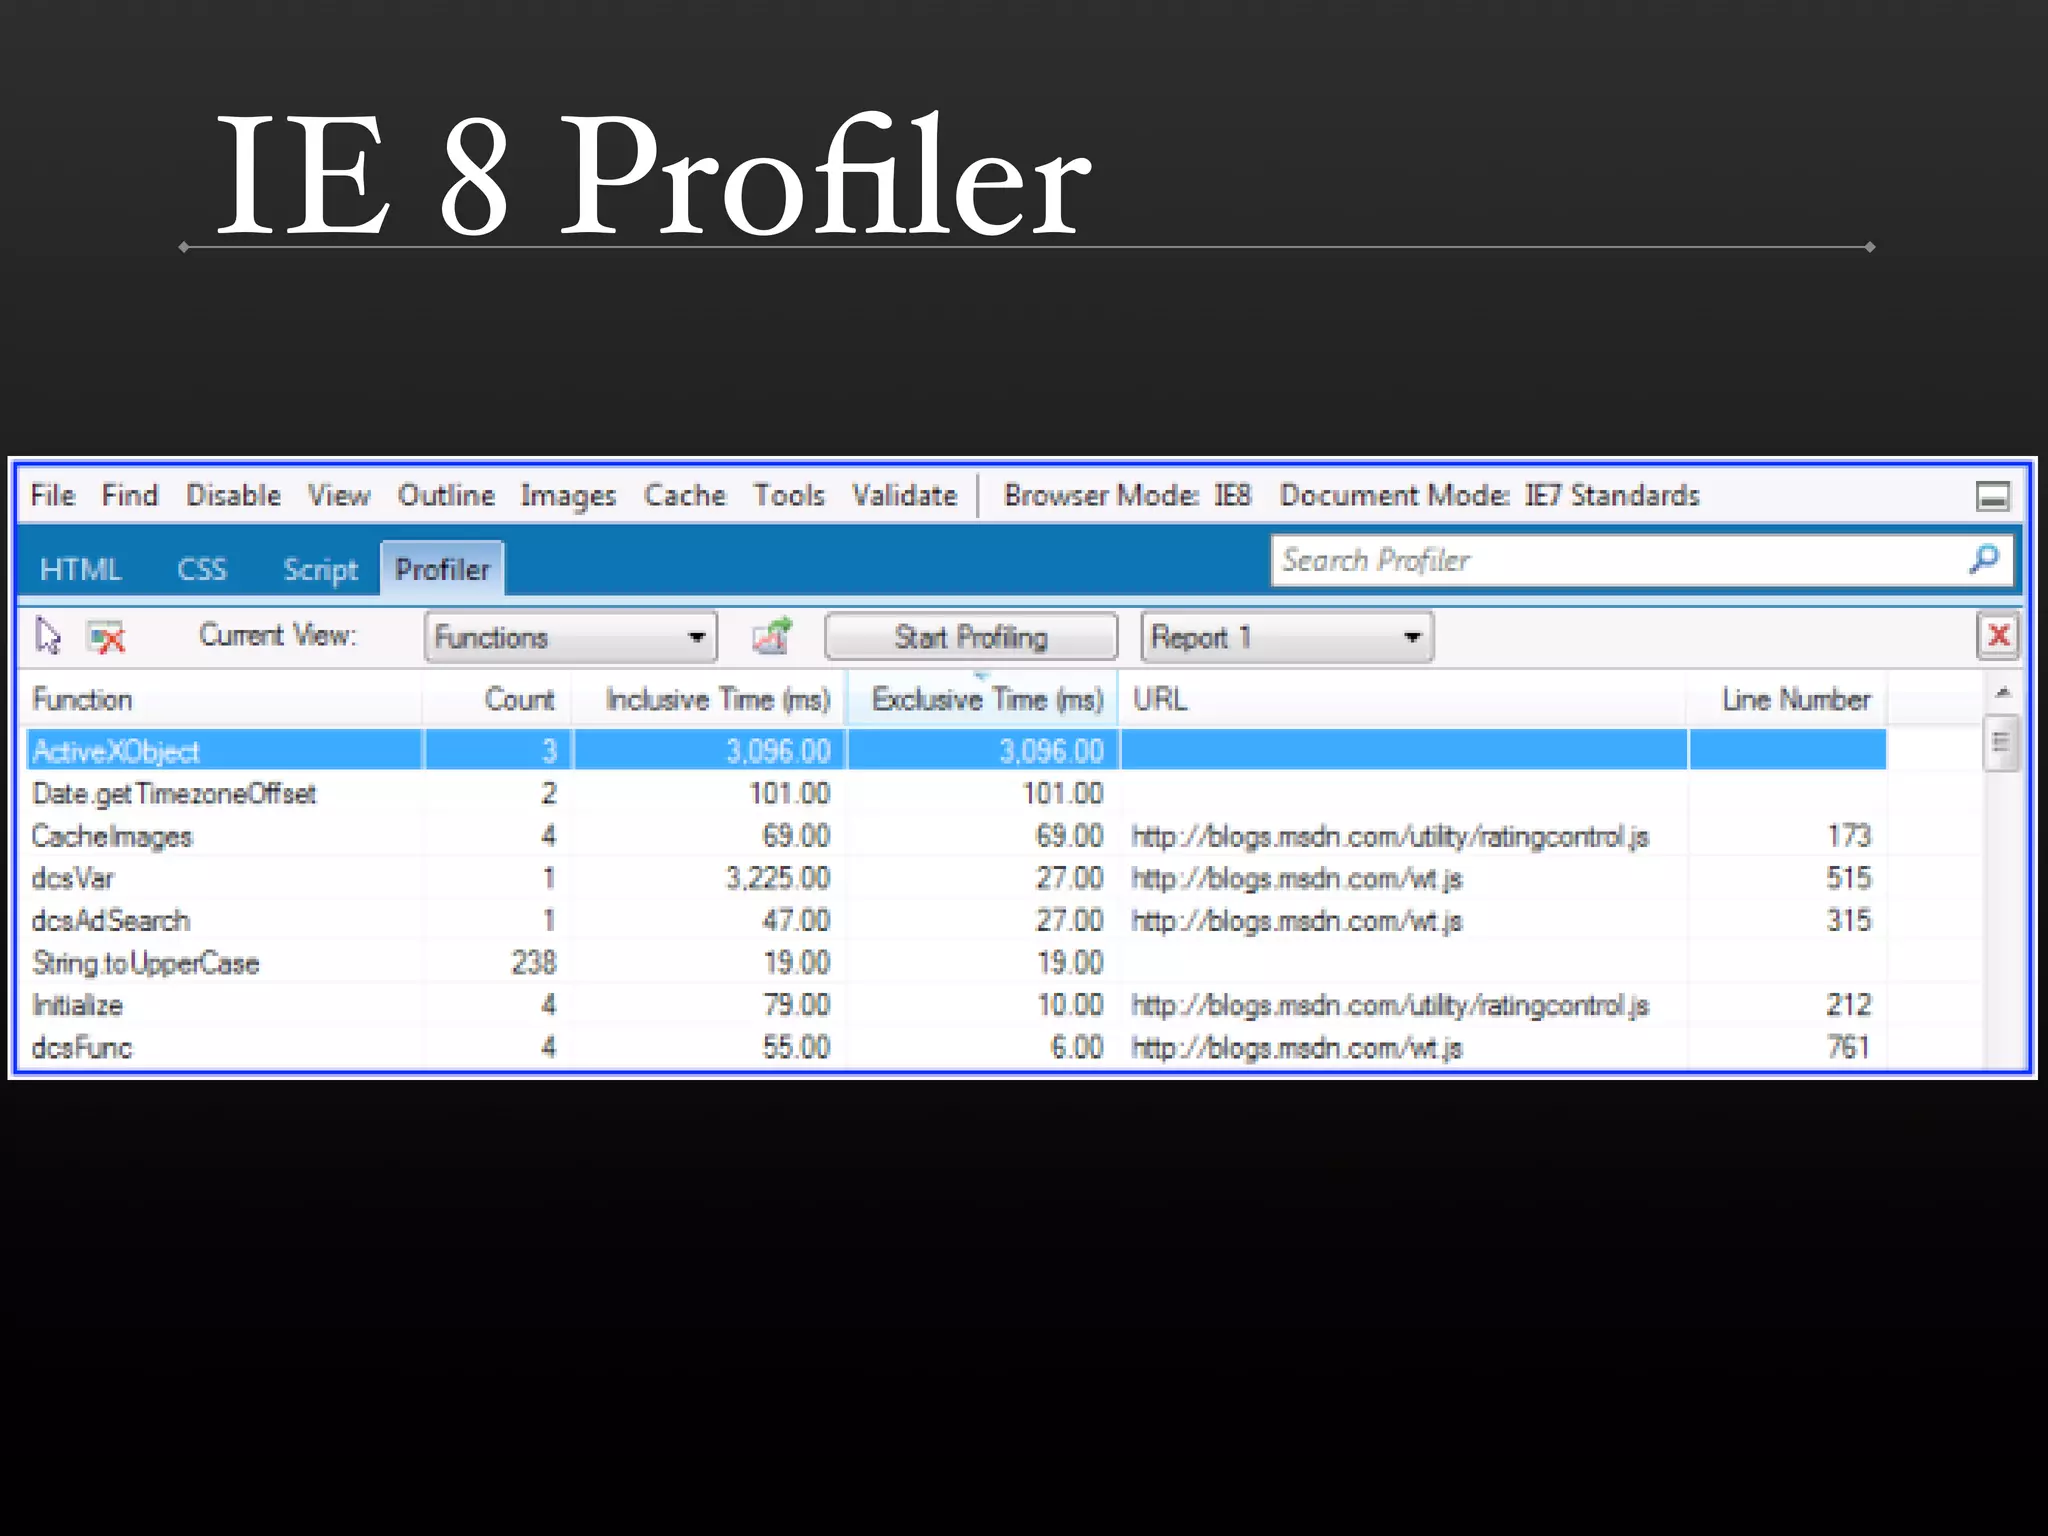2048x1536 pixels.
Task: Sort by Inclusive Time column header
Action: [x=717, y=699]
